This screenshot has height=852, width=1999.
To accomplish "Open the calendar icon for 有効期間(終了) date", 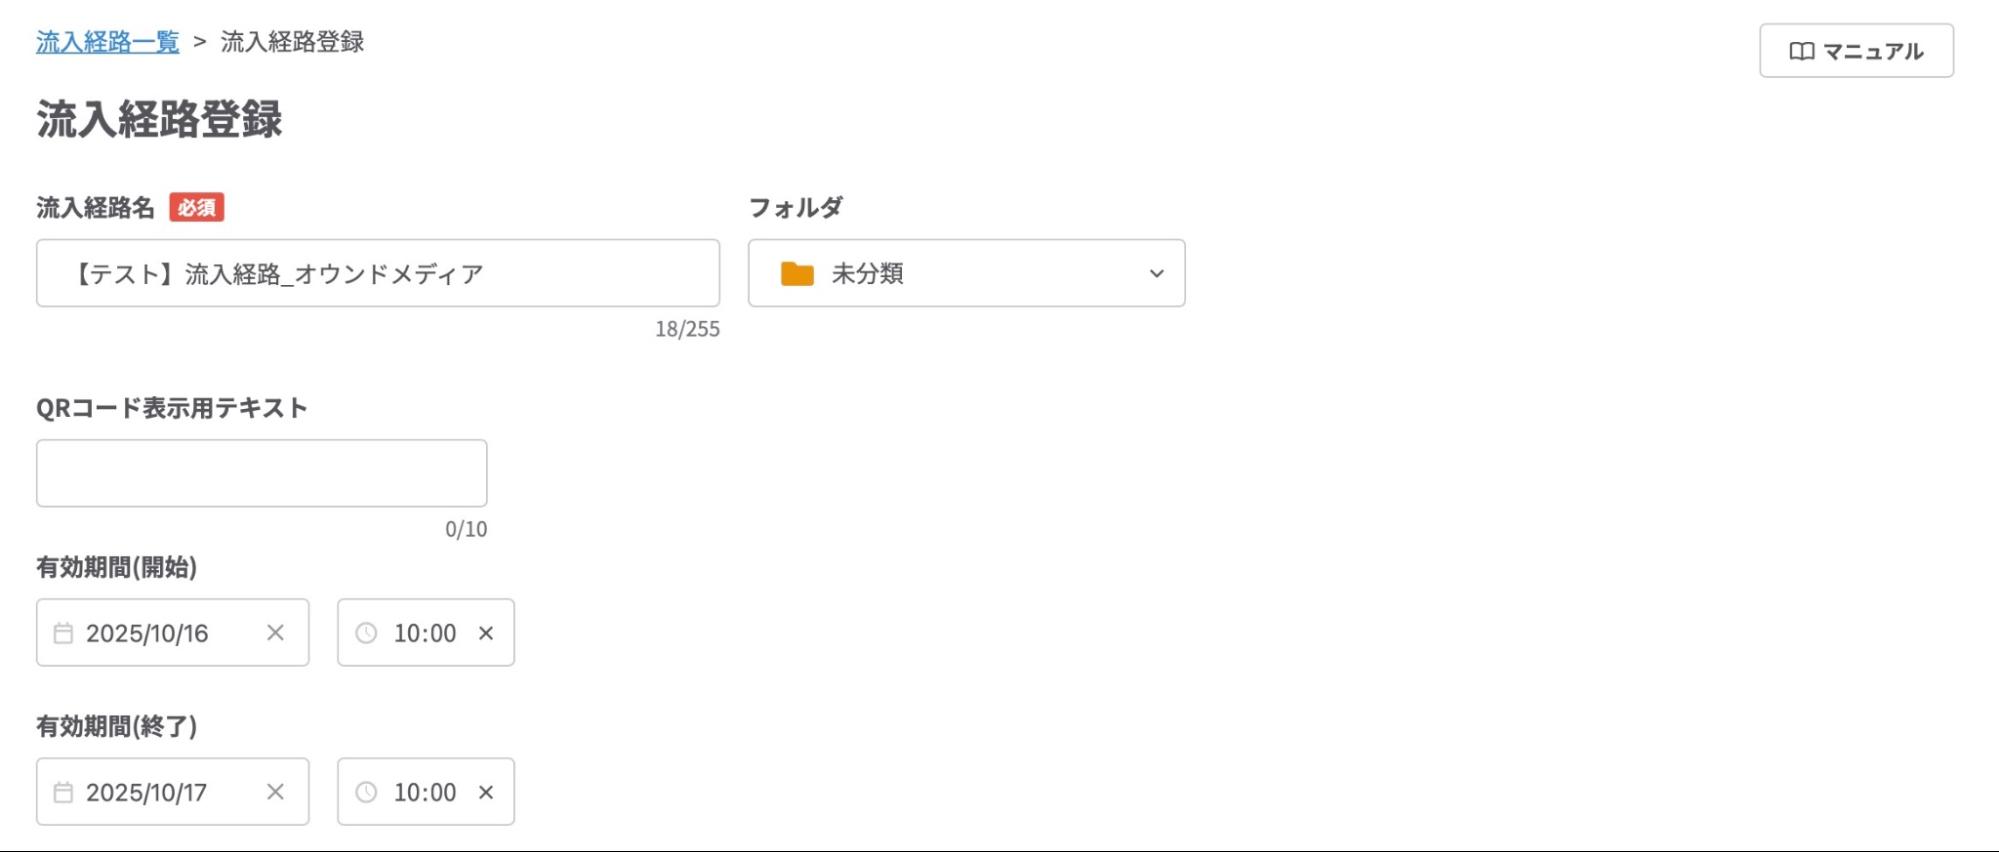I will coord(63,792).
